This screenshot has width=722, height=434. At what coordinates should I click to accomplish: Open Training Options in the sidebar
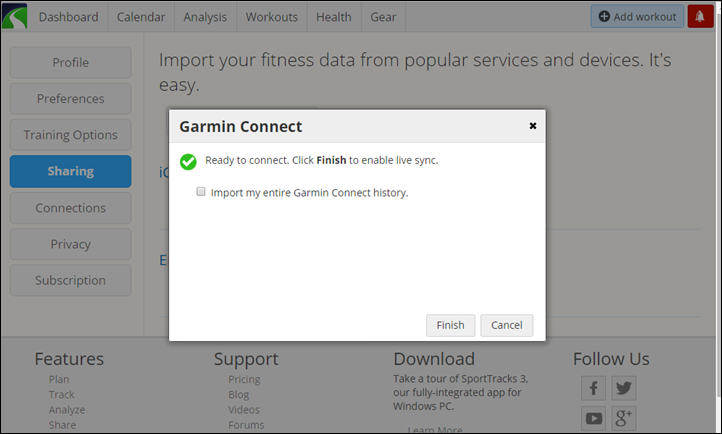70,135
